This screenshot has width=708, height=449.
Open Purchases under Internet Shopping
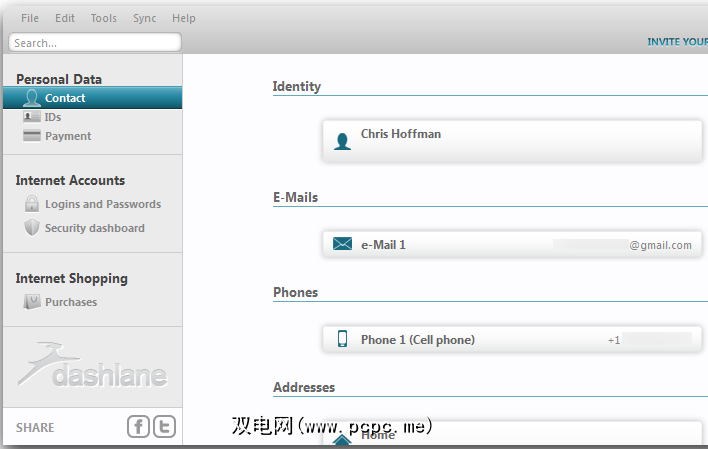click(x=71, y=302)
